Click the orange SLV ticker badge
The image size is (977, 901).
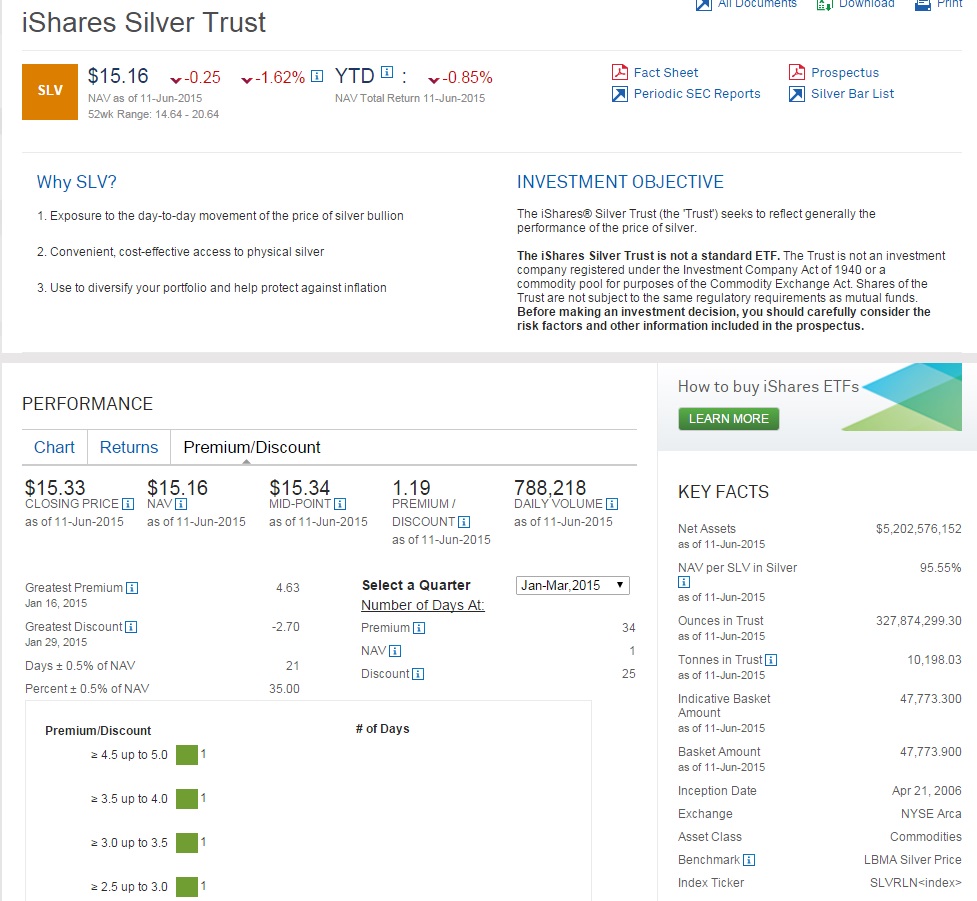49,91
